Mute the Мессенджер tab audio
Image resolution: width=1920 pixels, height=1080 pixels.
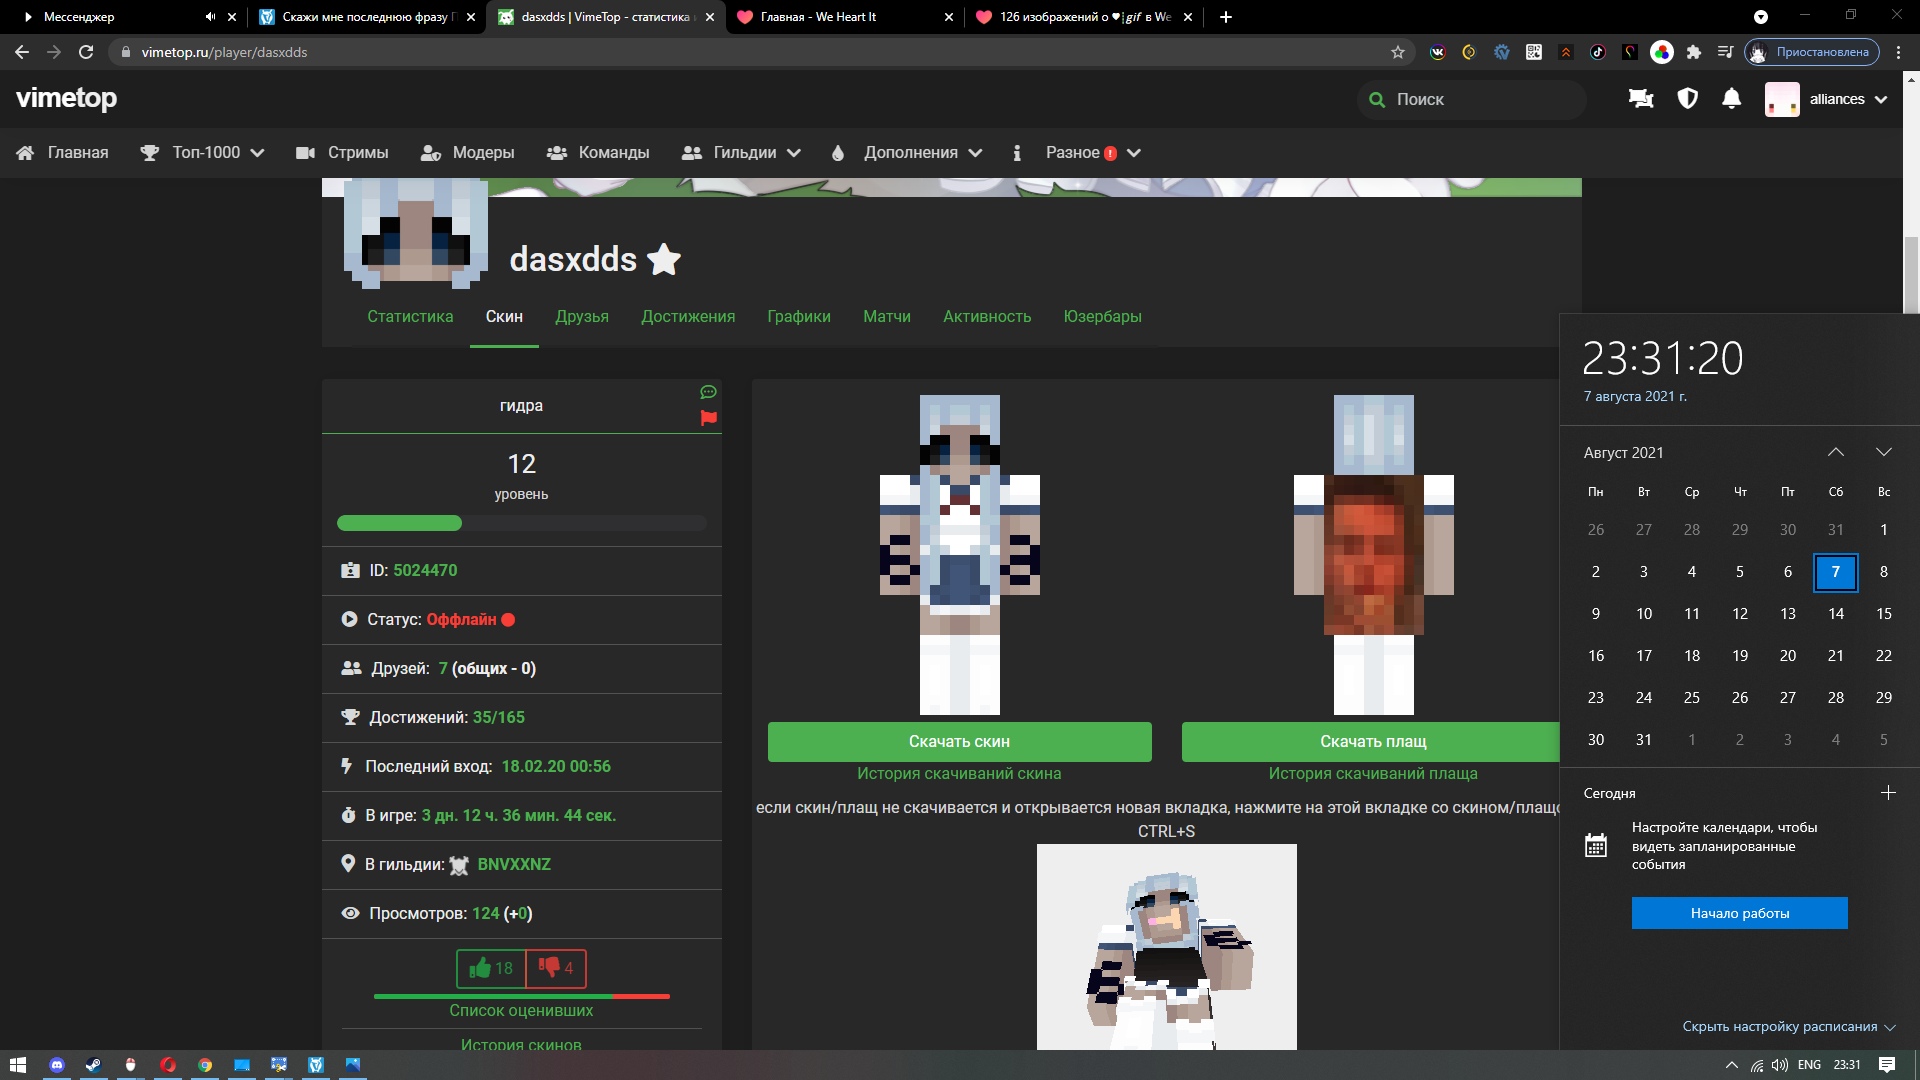[210, 17]
